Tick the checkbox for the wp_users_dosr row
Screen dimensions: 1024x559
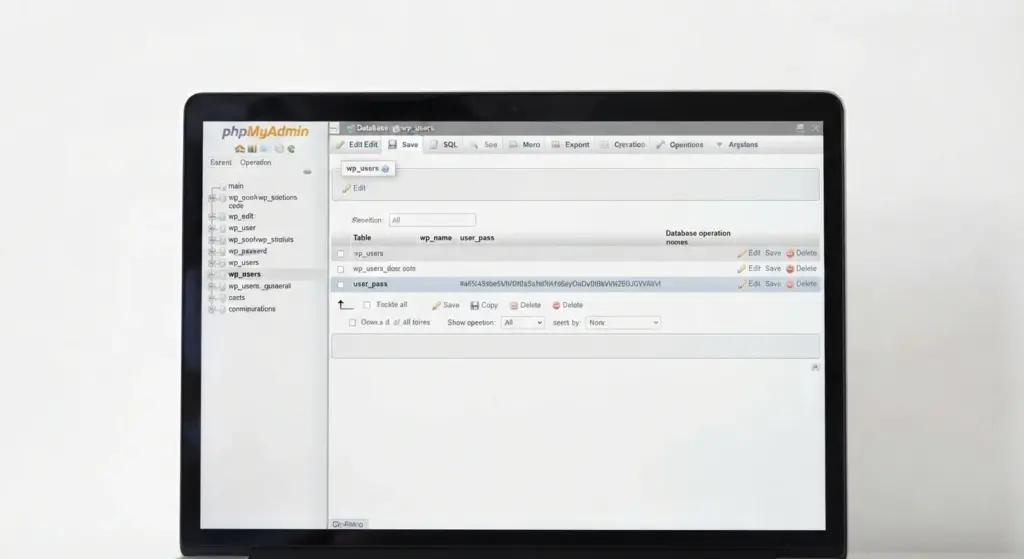(340, 269)
